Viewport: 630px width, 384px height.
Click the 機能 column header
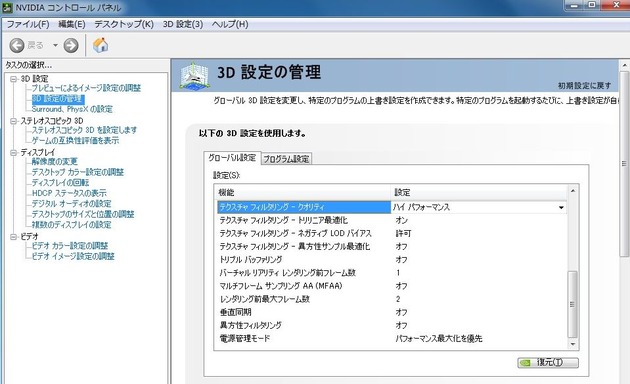[303, 192]
